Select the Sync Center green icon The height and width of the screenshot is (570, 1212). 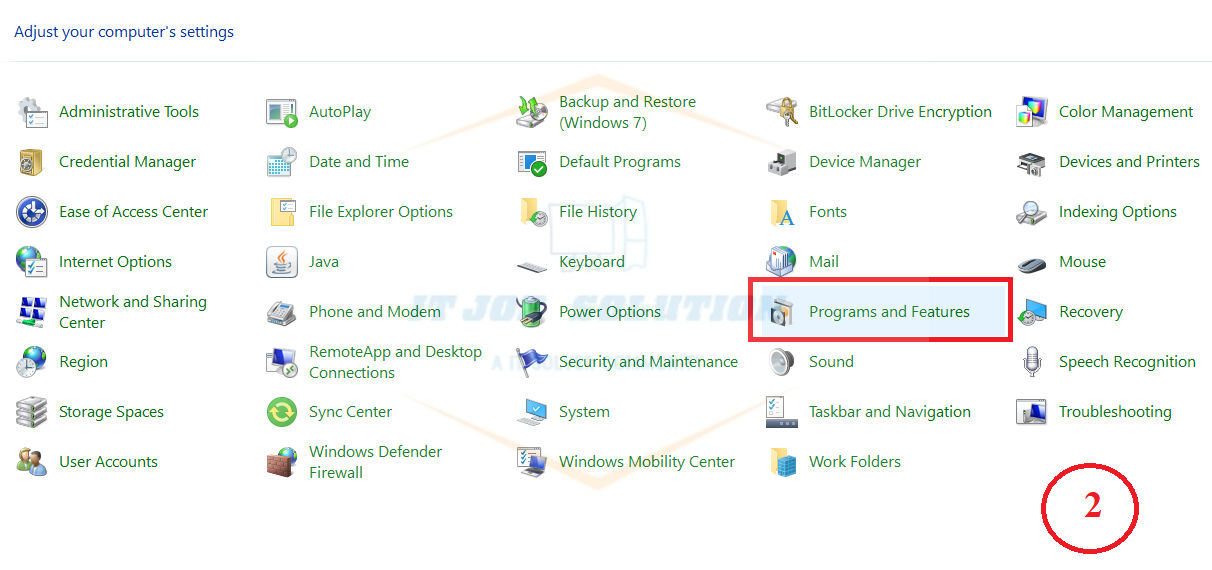click(282, 412)
